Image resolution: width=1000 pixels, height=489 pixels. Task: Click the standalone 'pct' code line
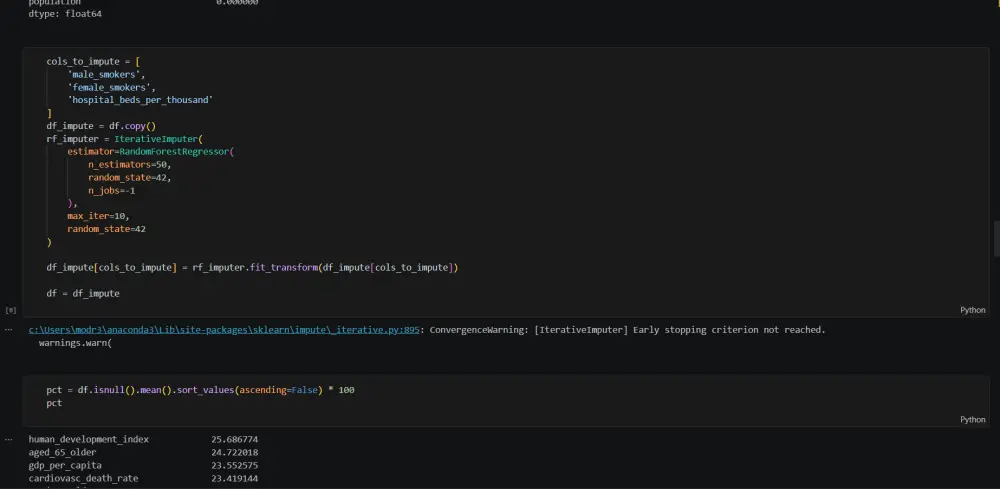tap(54, 403)
